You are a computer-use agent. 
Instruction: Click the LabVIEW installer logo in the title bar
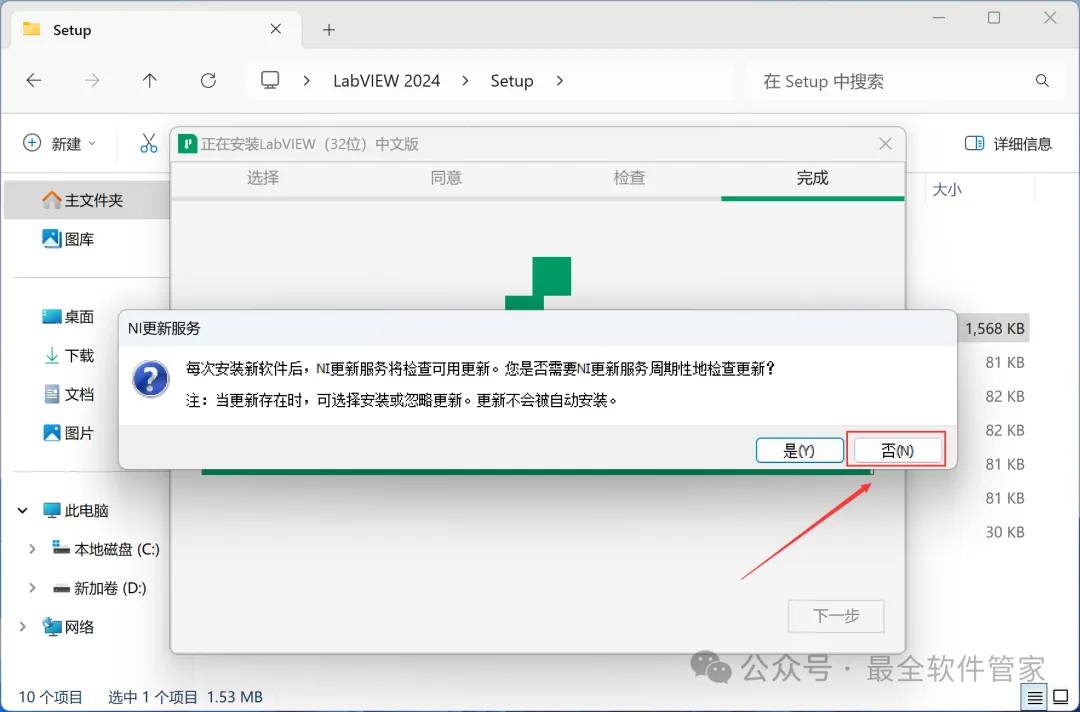(x=187, y=144)
